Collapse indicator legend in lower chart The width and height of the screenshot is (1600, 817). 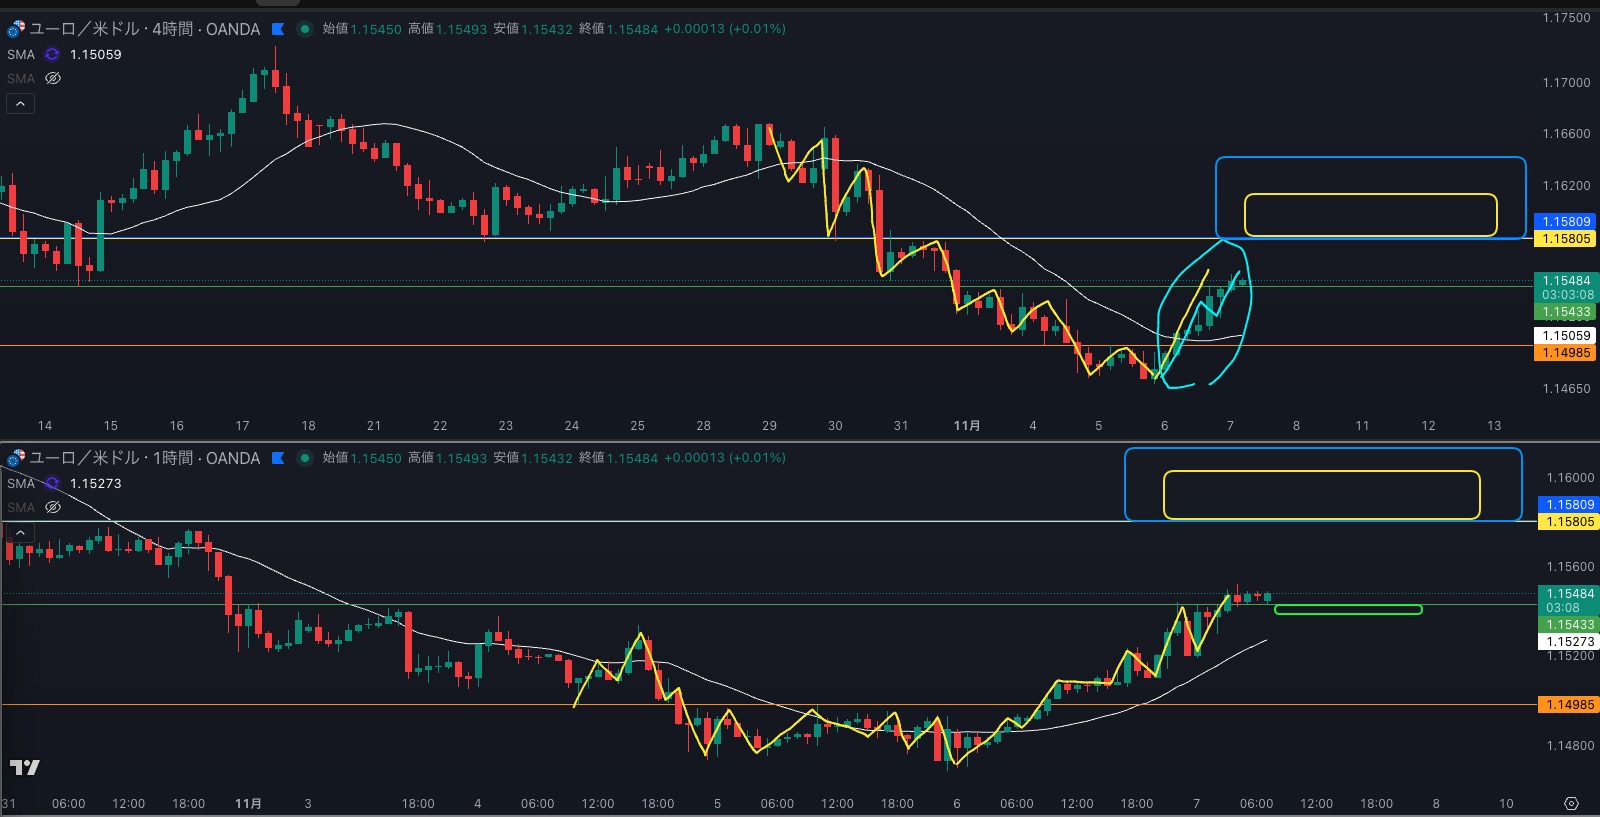[x=20, y=533]
